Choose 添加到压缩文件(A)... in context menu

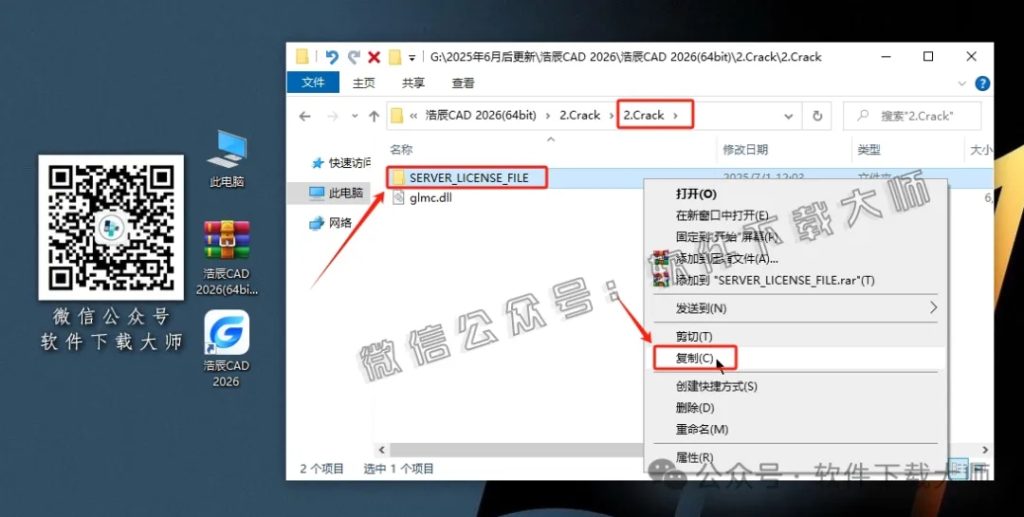(x=795, y=258)
